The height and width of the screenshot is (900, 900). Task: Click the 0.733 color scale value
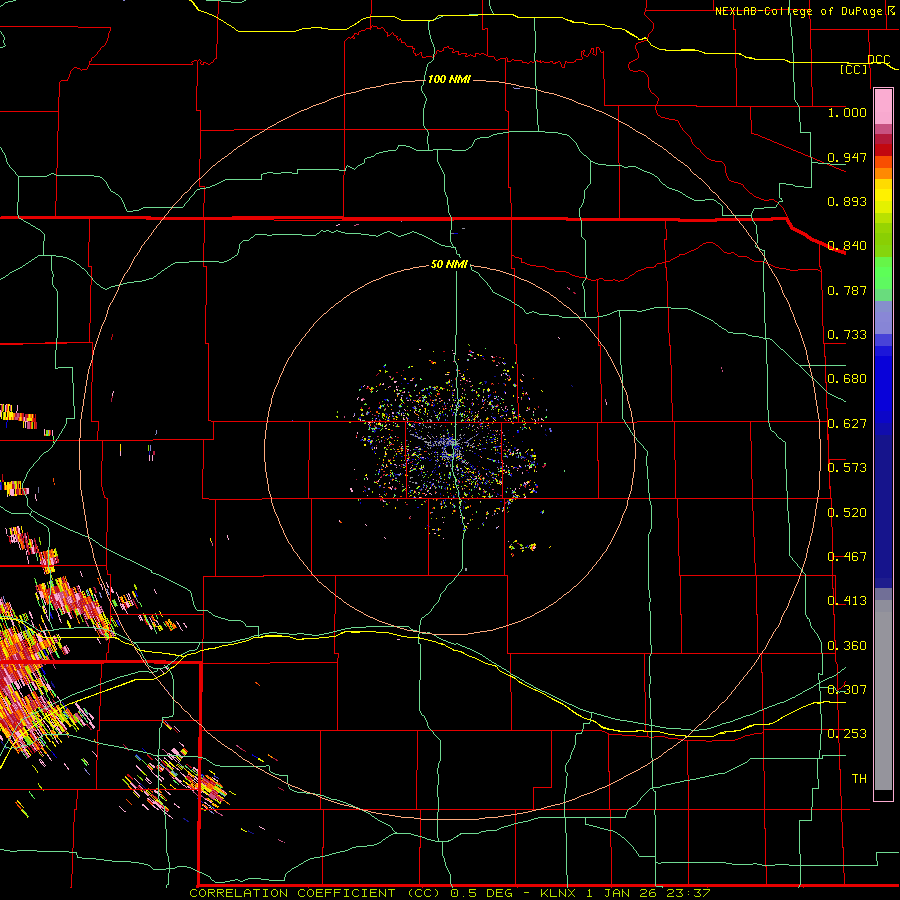[847, 335]
